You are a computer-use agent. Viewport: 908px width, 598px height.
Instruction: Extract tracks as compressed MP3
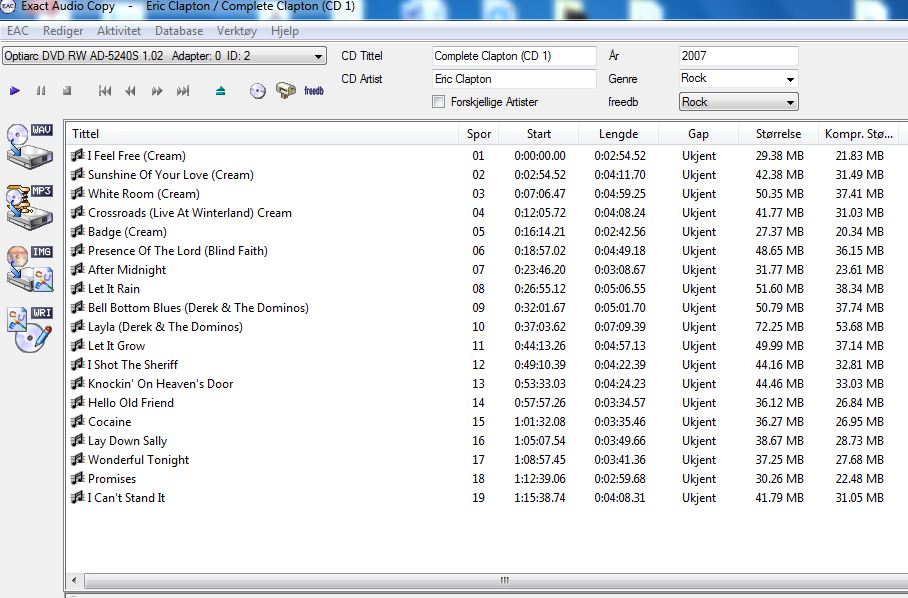pyautogui.click(x=30, y=207)
